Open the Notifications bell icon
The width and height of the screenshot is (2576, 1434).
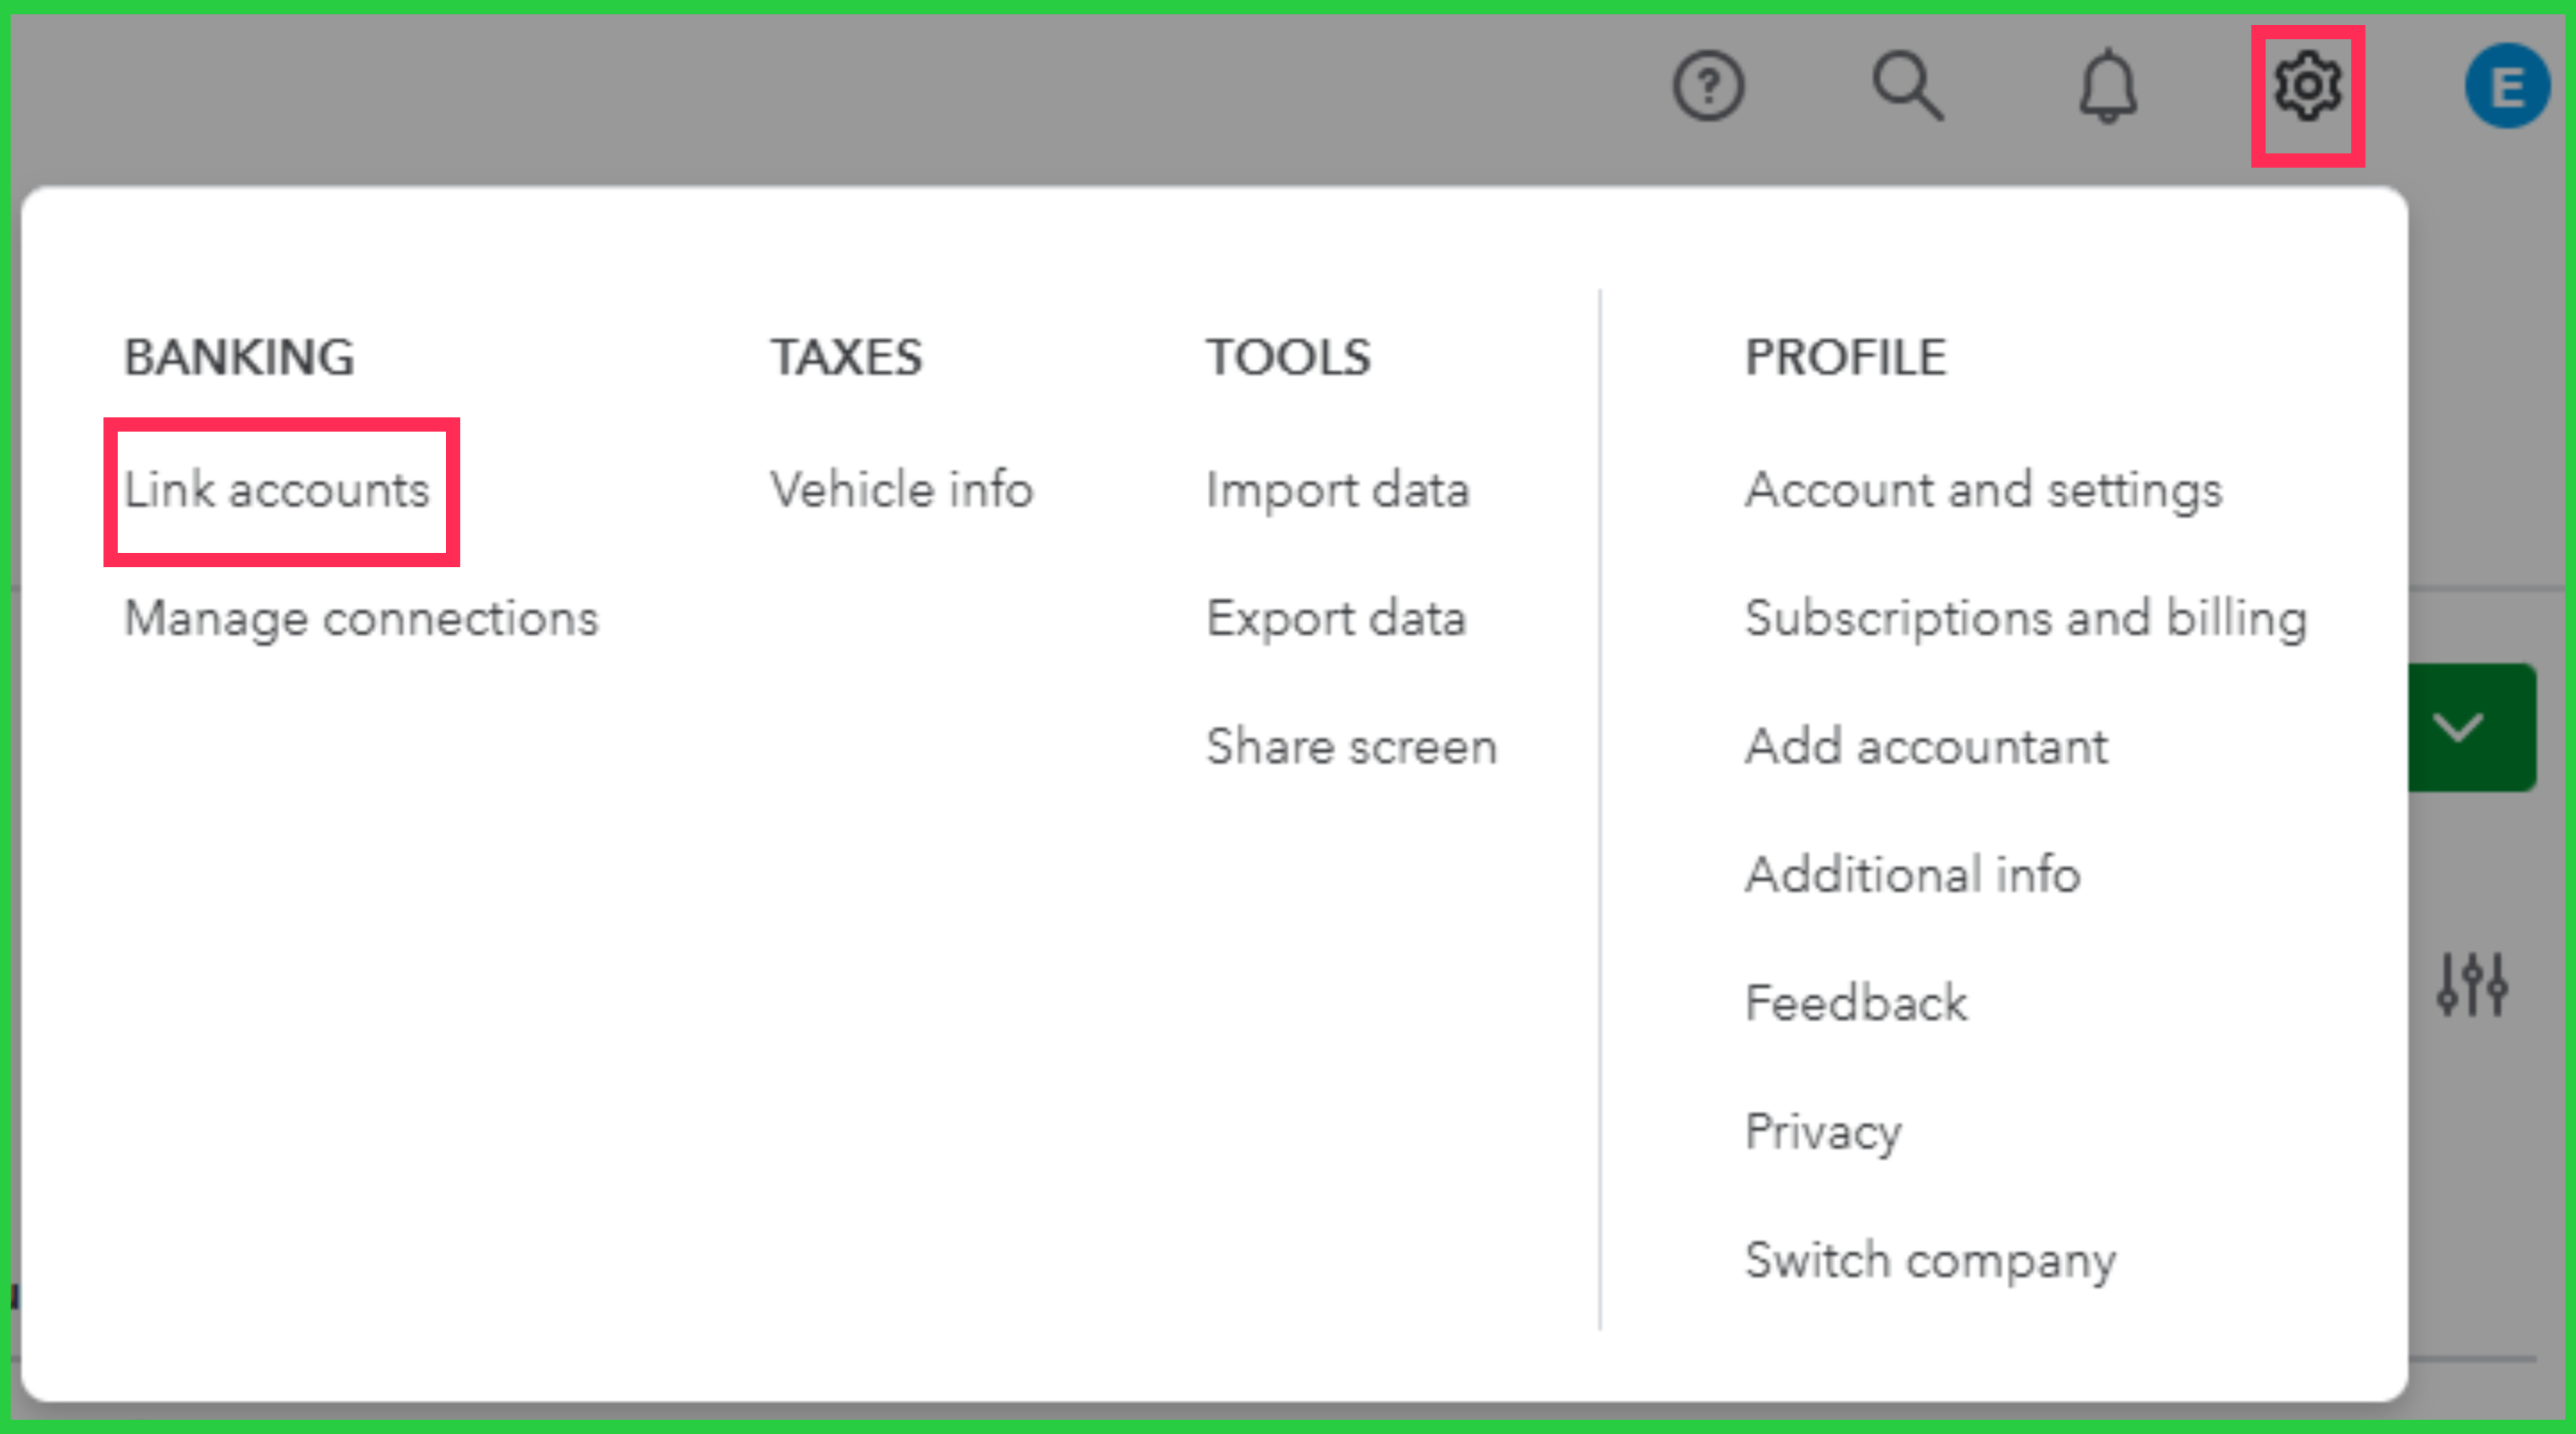(2108, 87)
